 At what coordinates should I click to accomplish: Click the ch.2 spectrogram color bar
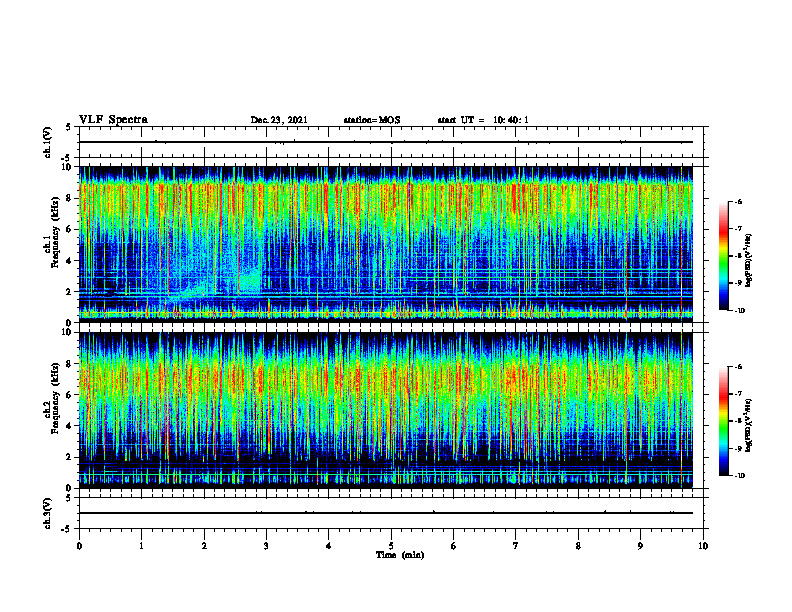pyautogui.click(x=723, y=421)
